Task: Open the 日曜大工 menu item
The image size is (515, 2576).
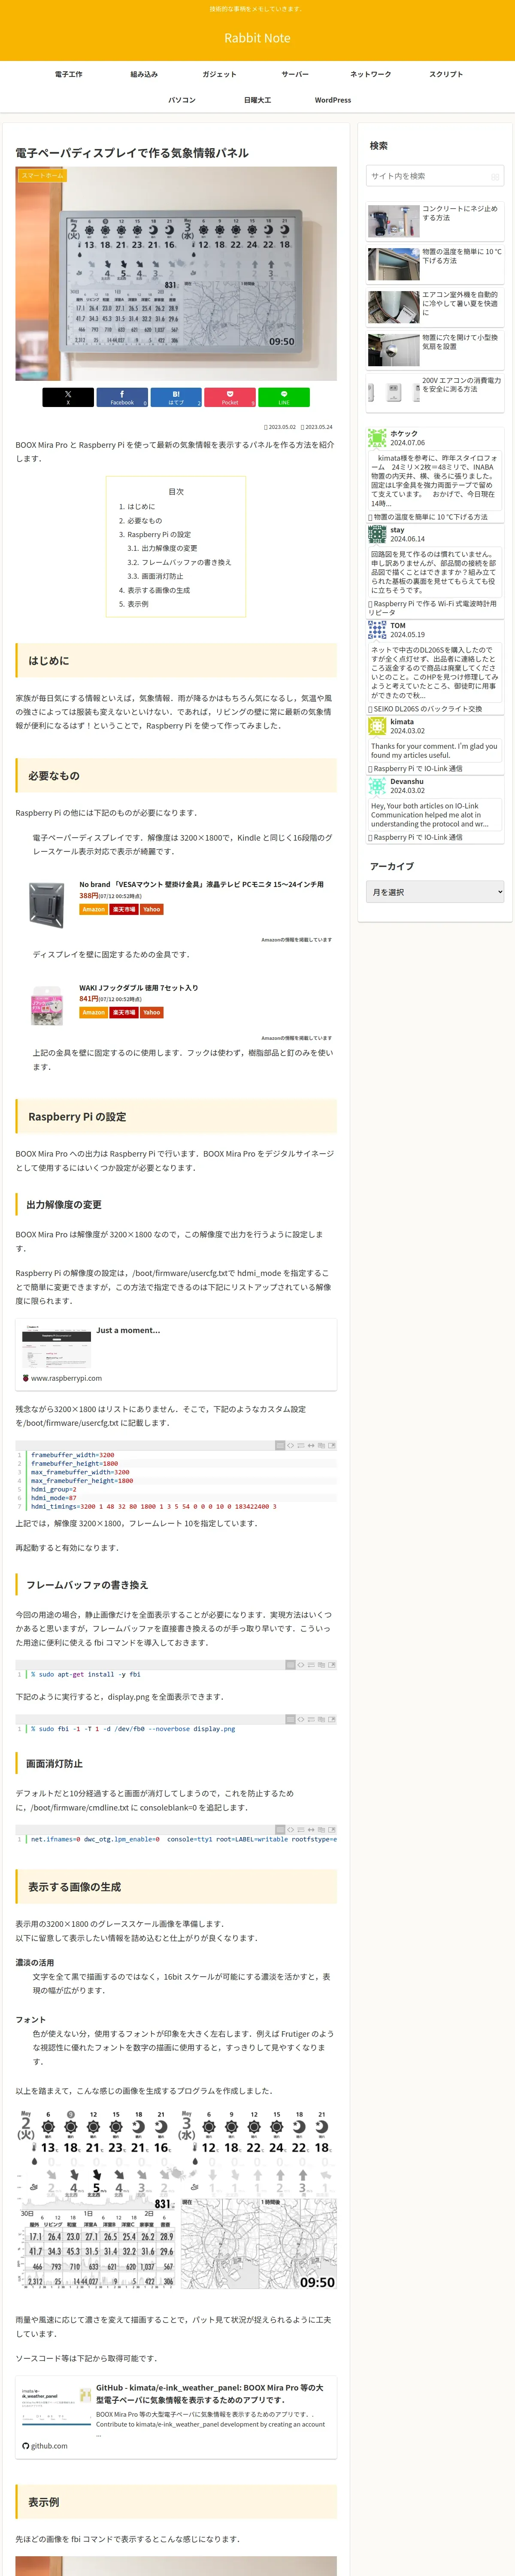Action: tap(257, 100)
